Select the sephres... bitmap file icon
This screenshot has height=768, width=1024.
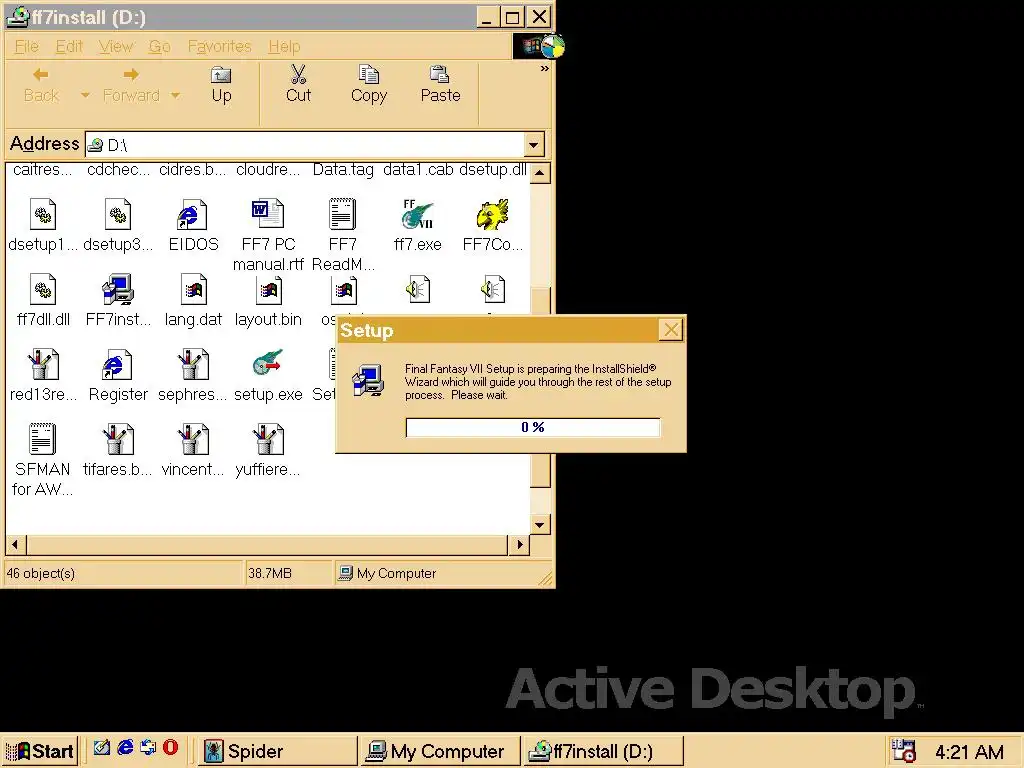pyautogui.click(x=193, y=364)
